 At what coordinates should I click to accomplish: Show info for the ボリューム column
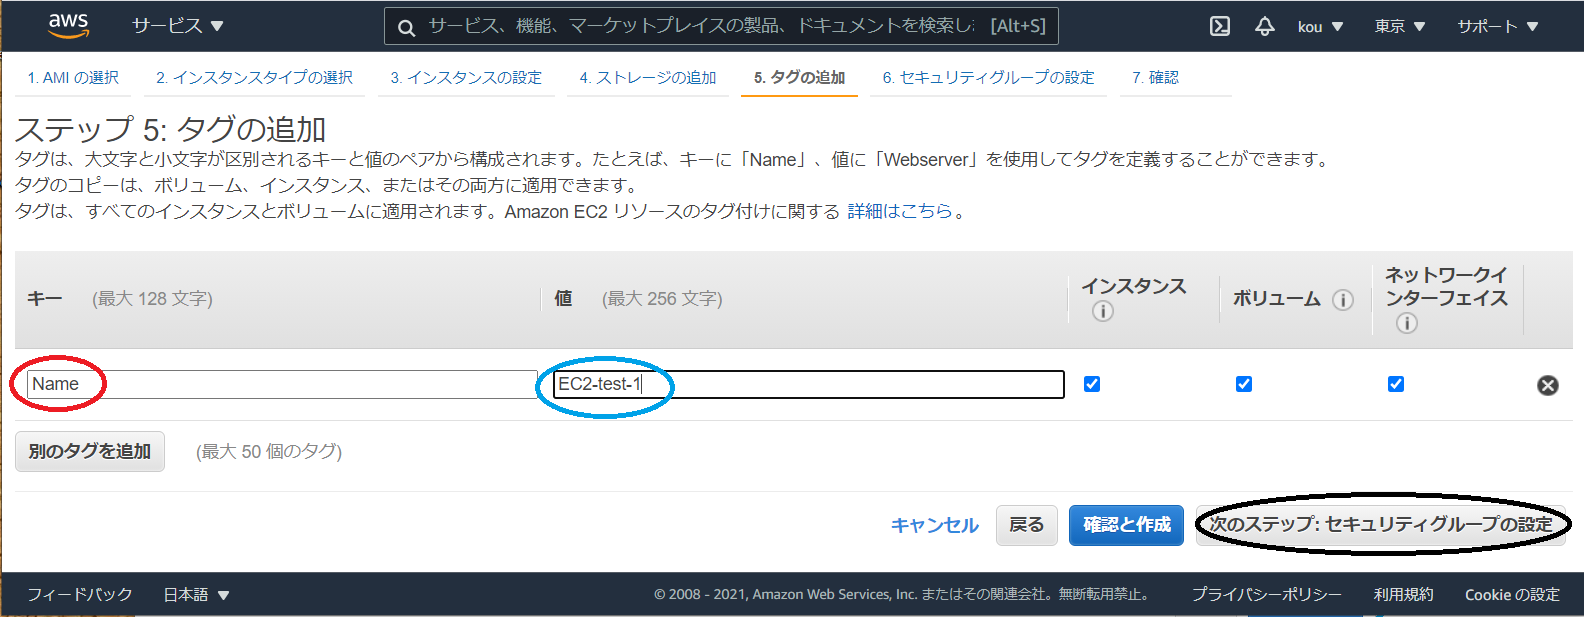[x=1343, y=300]
